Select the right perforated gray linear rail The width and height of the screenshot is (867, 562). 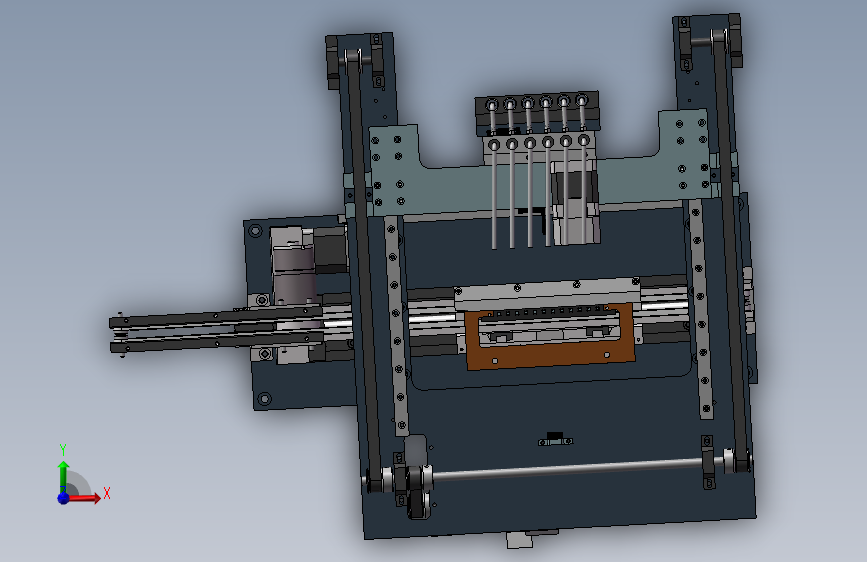pyautogui.click(x=699, y=310)
